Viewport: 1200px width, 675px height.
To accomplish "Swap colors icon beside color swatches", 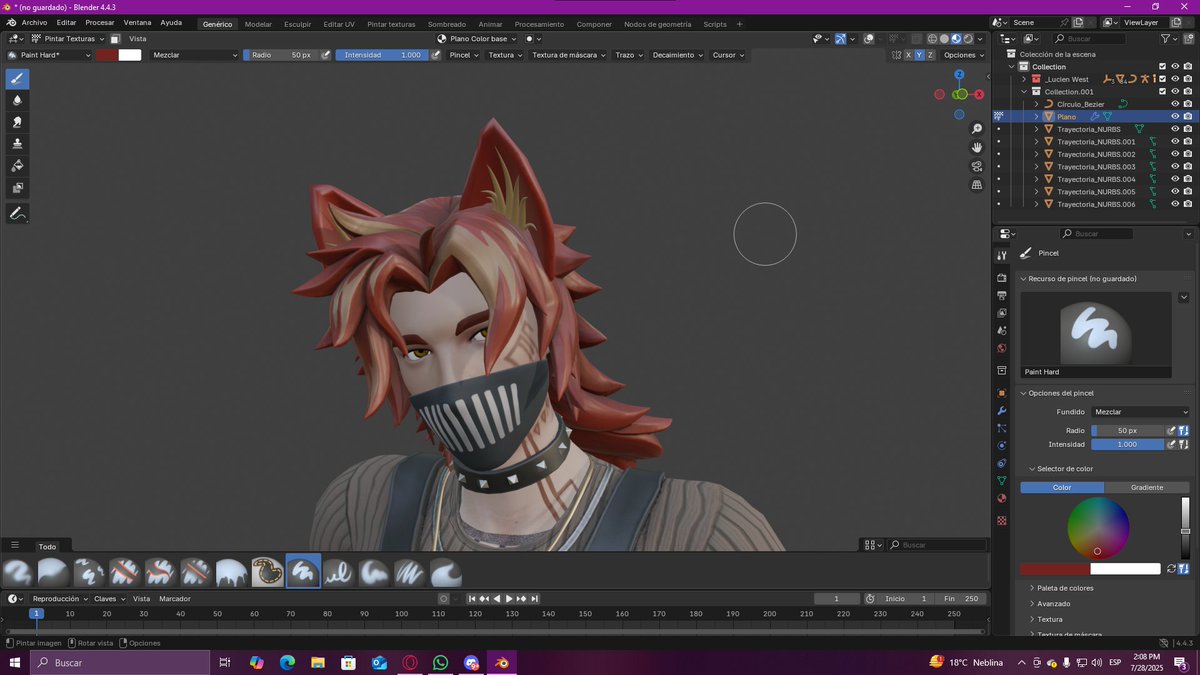I will pos(1171,569).
